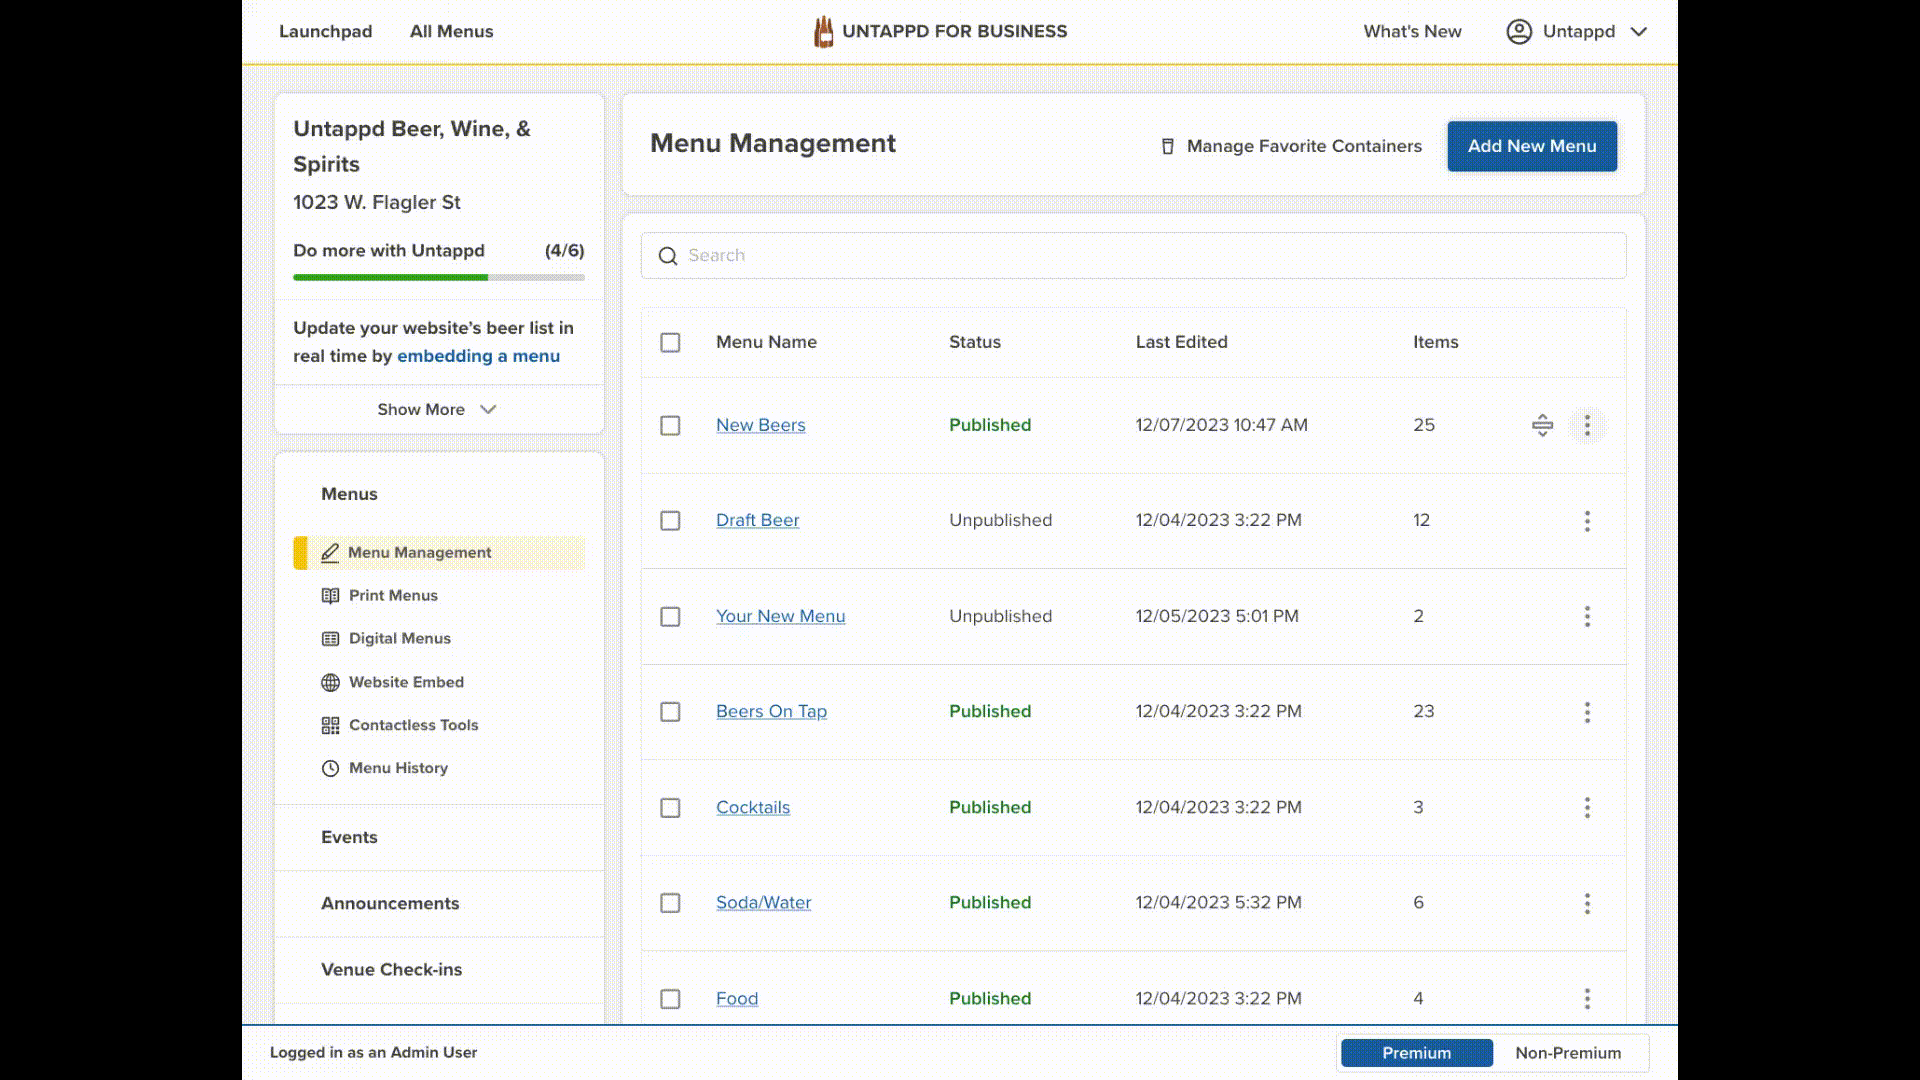Click the reorder handle beside New Beers

pyautogui.click(x=1543, y=425)
